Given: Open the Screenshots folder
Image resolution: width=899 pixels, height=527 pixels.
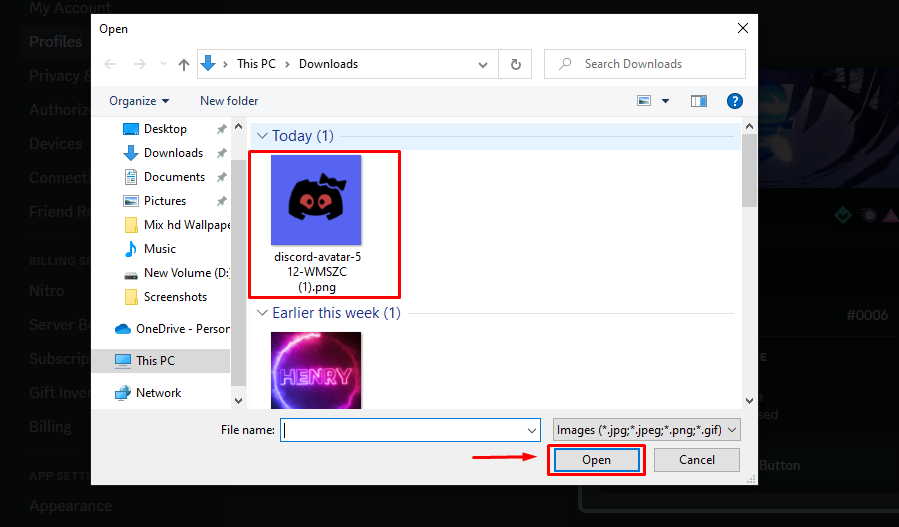Looking at the screenshot, I should (x=175, y=297).
